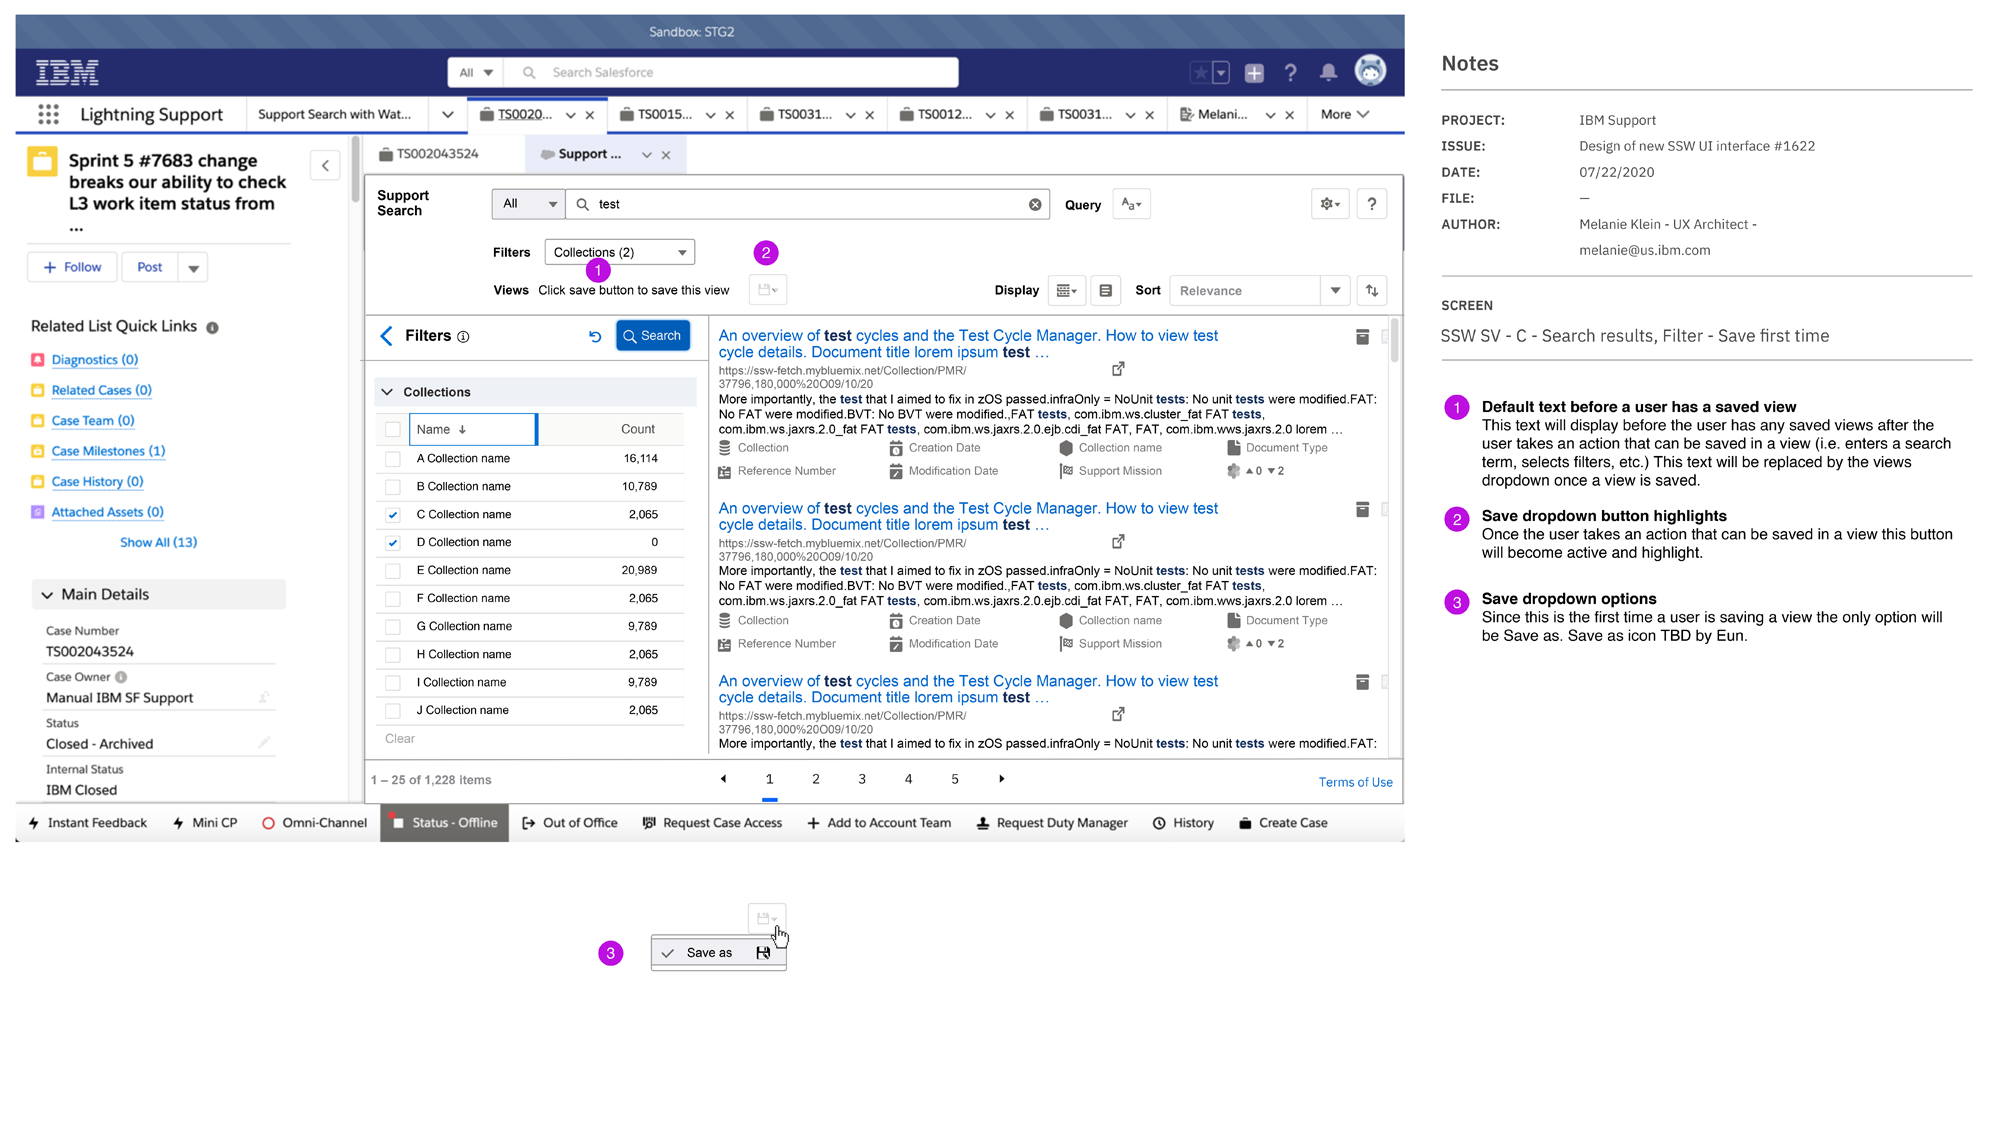Click the reset filters undo icon
This screenshot has height=1146, width=2000.
[x=595, y=337]
